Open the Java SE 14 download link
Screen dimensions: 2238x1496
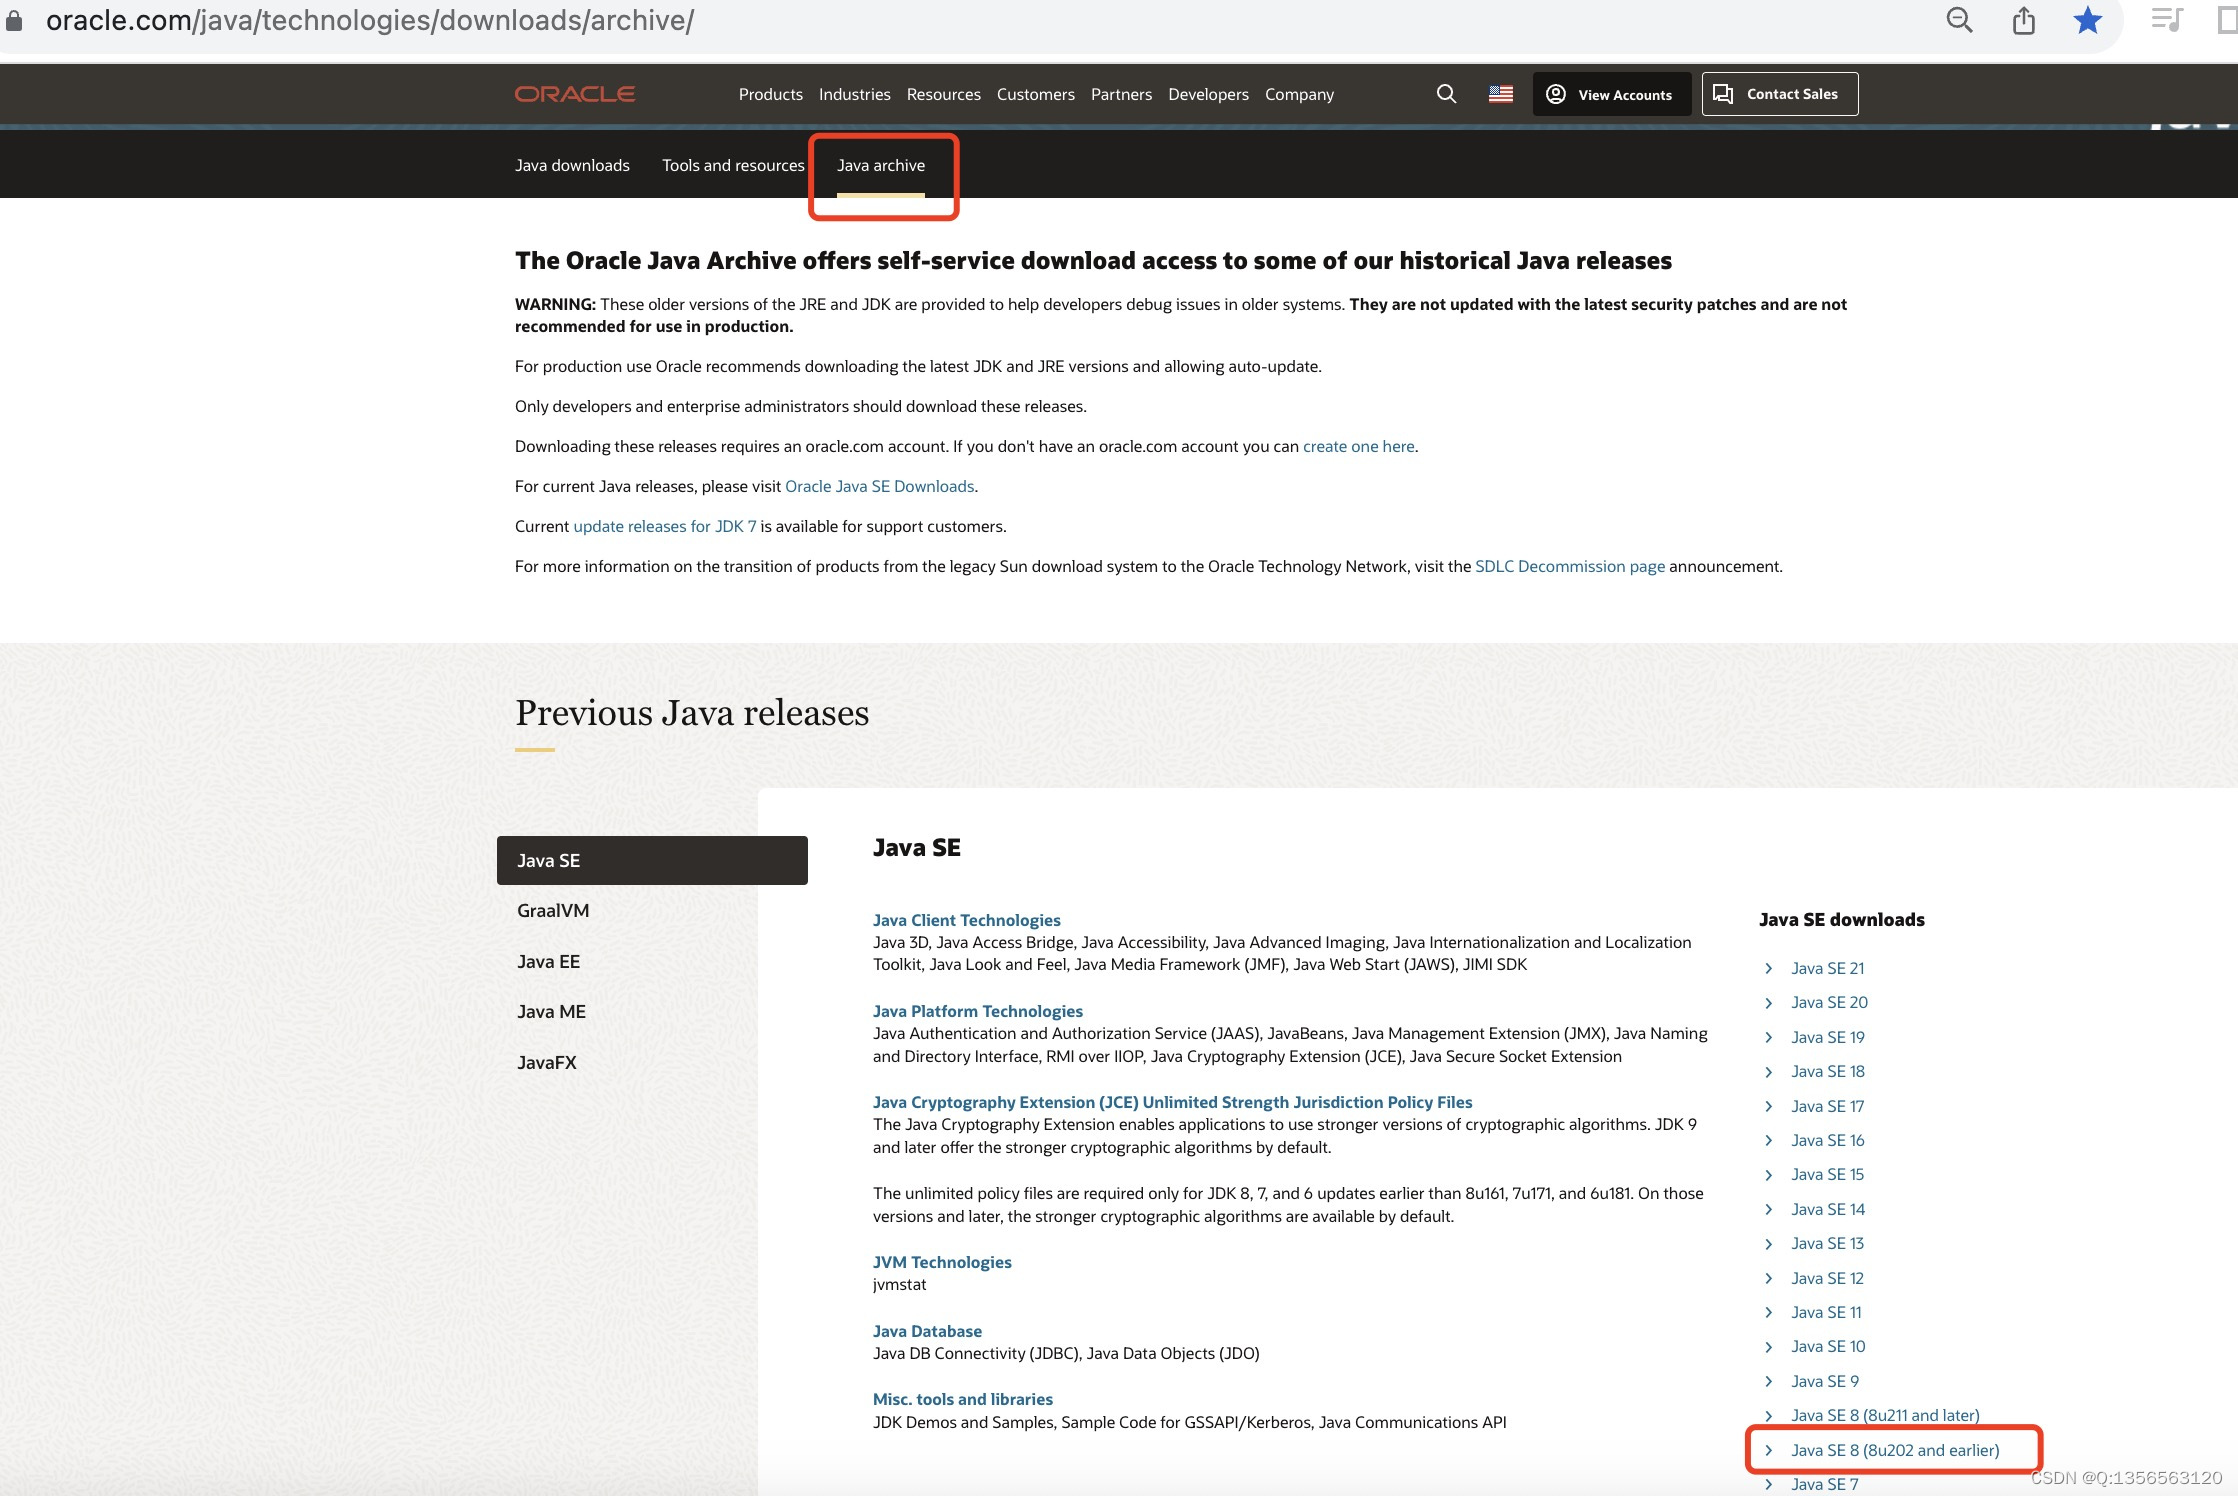tap(1827, 1209)
